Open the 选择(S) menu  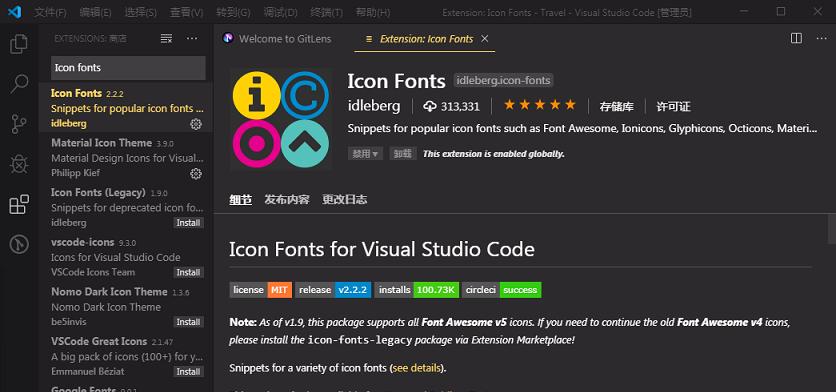pos(140,12)
